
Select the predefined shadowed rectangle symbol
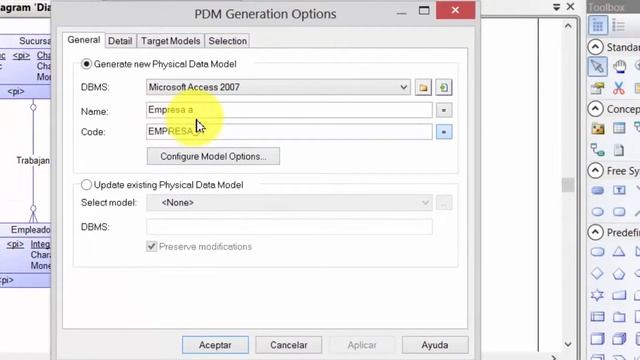tap(598, 339)
